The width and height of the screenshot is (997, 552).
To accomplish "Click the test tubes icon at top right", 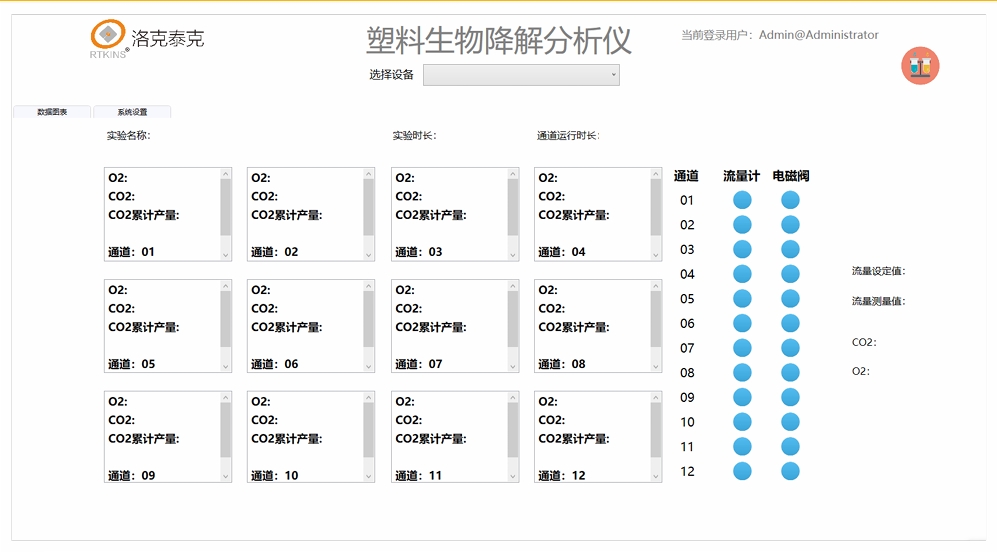I will point(920,66).
